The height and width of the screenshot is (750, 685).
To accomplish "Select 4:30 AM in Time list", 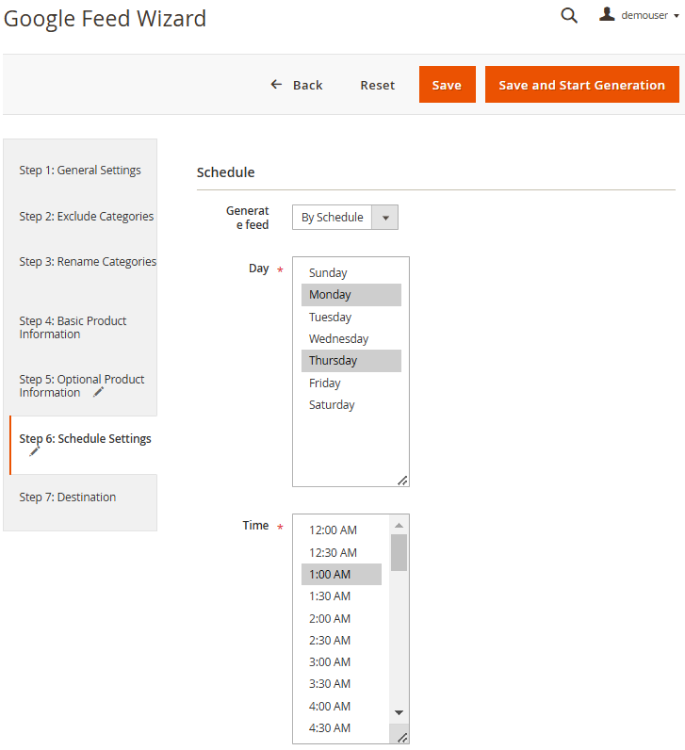I will pos(342,728).
